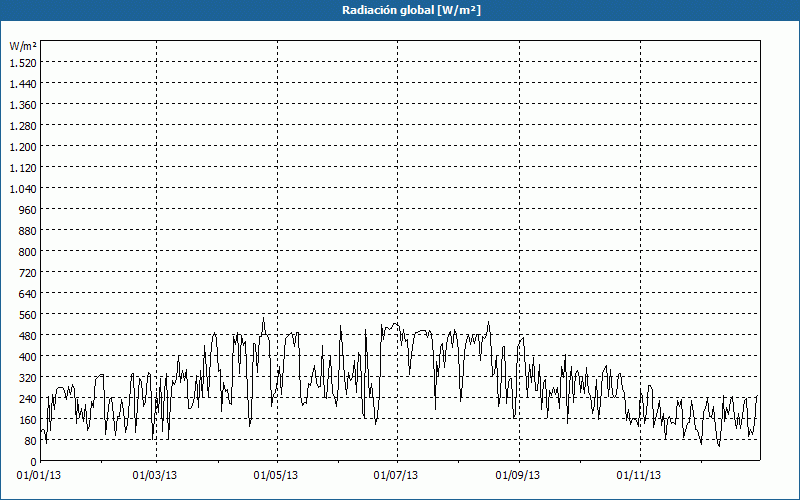Viewport: 800px width, 500px height.
Task: Click the 560 y-axis value
Action: [x=28, y=315]
